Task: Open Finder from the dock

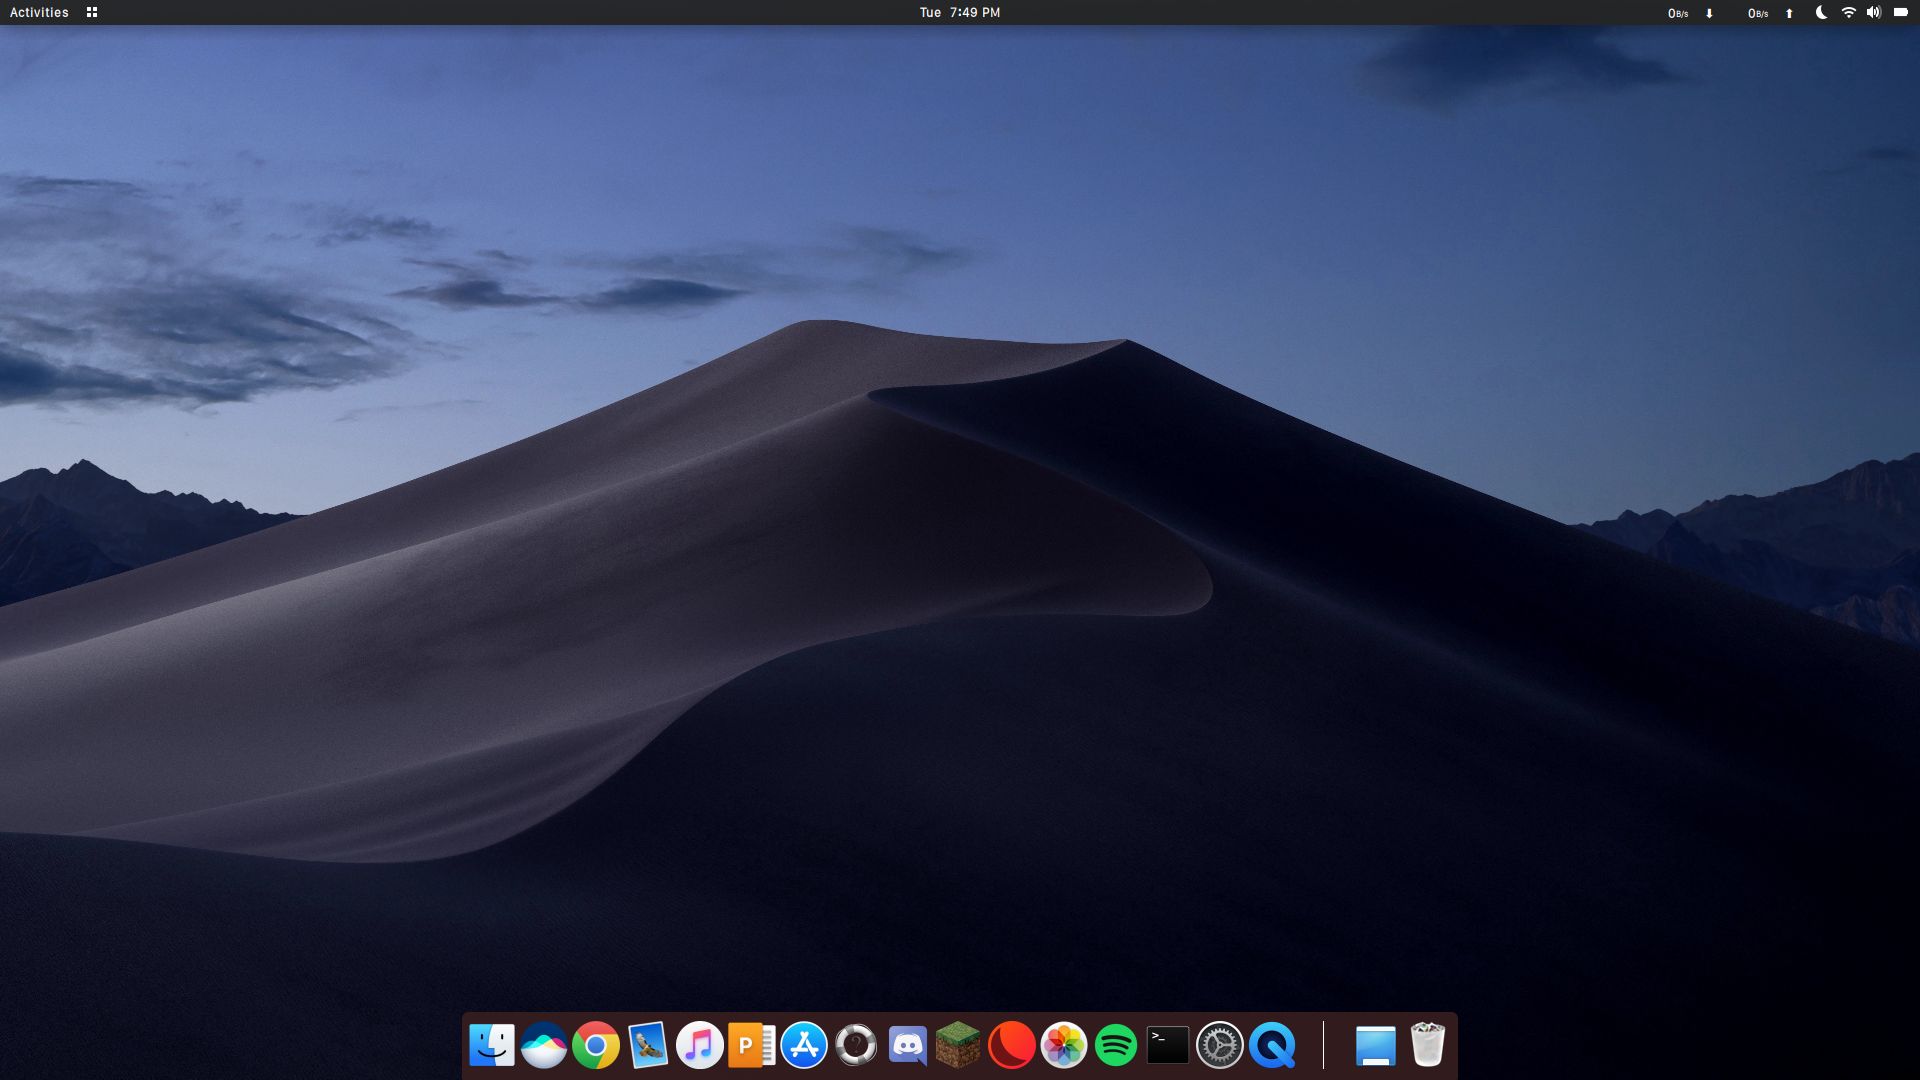Action: [x=491, y=1045]
